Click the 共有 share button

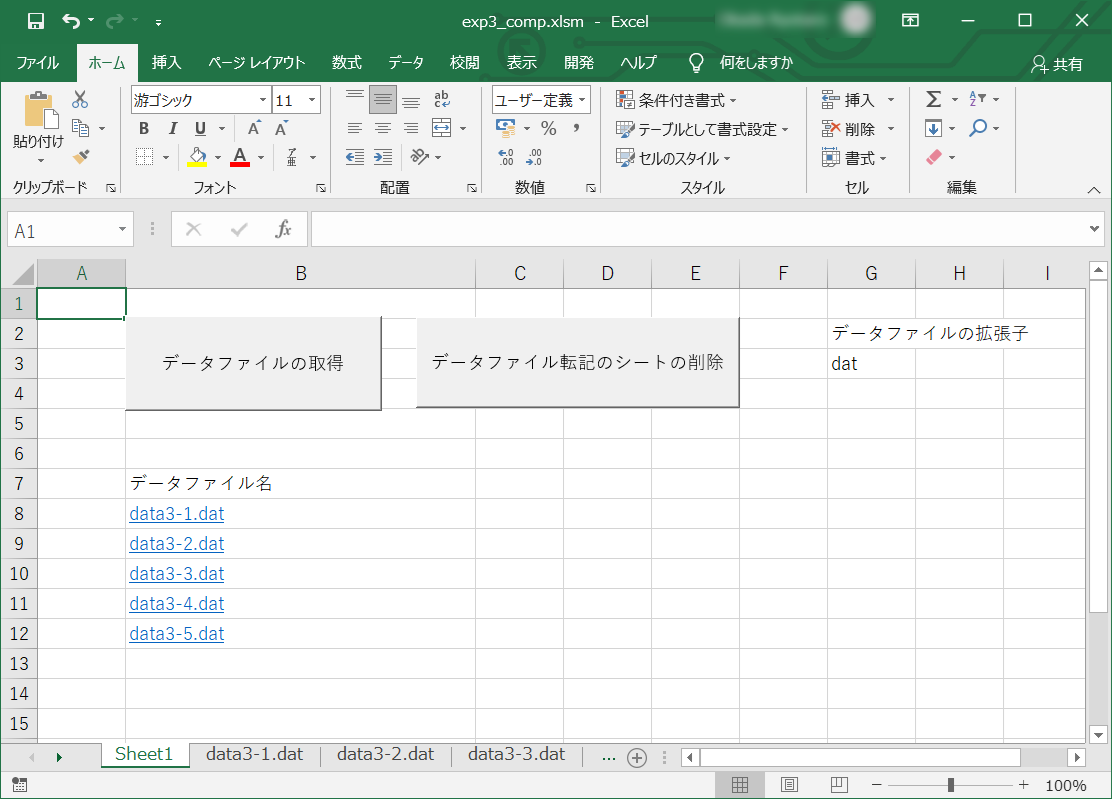click(1057, 64)
